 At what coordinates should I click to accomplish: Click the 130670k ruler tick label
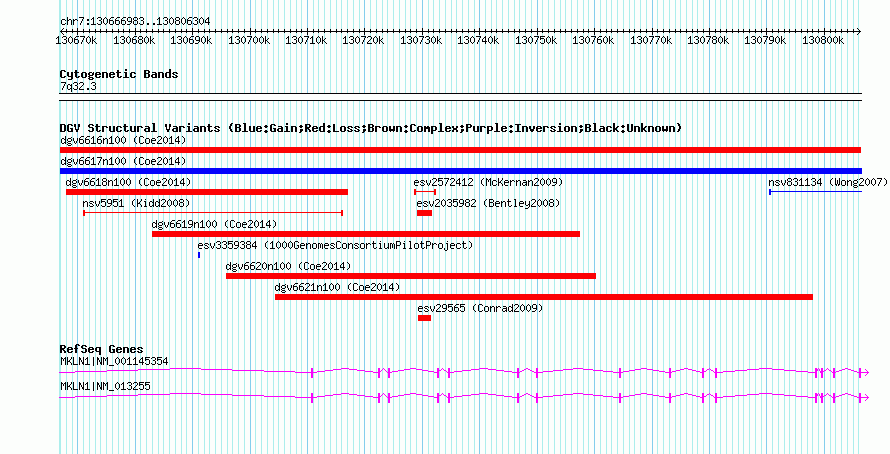(77, 40)
